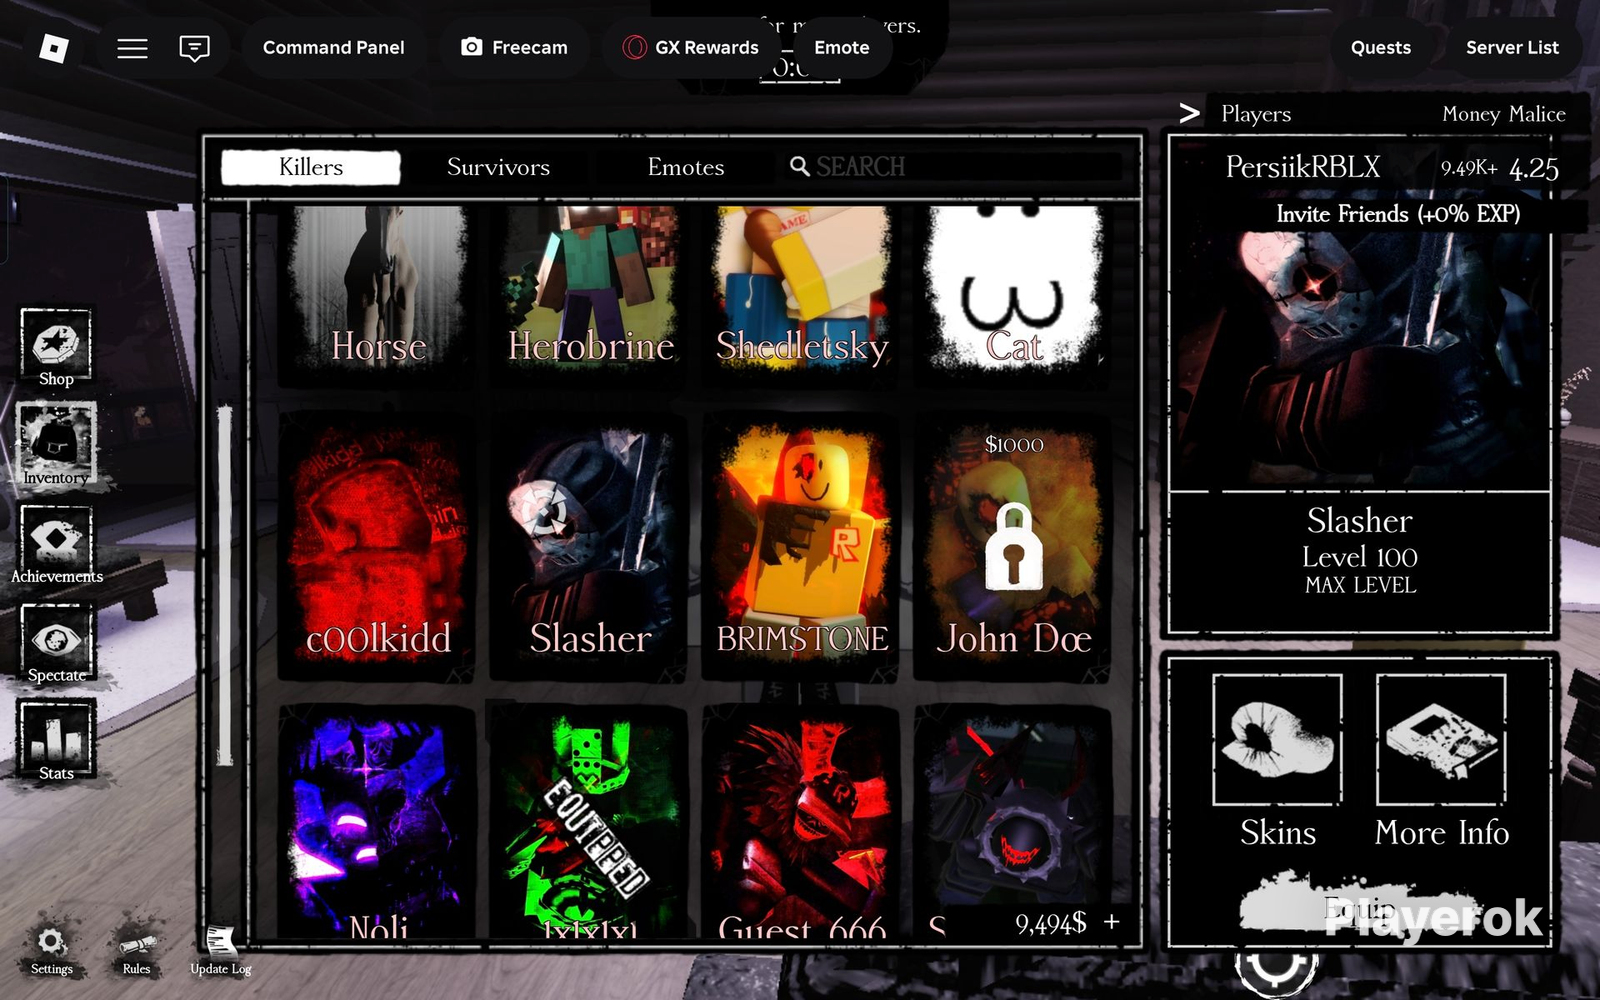This screenshot has width=1600, height=1000.
Task: Switch to the Survivors tab
Action: pos(498,167)
